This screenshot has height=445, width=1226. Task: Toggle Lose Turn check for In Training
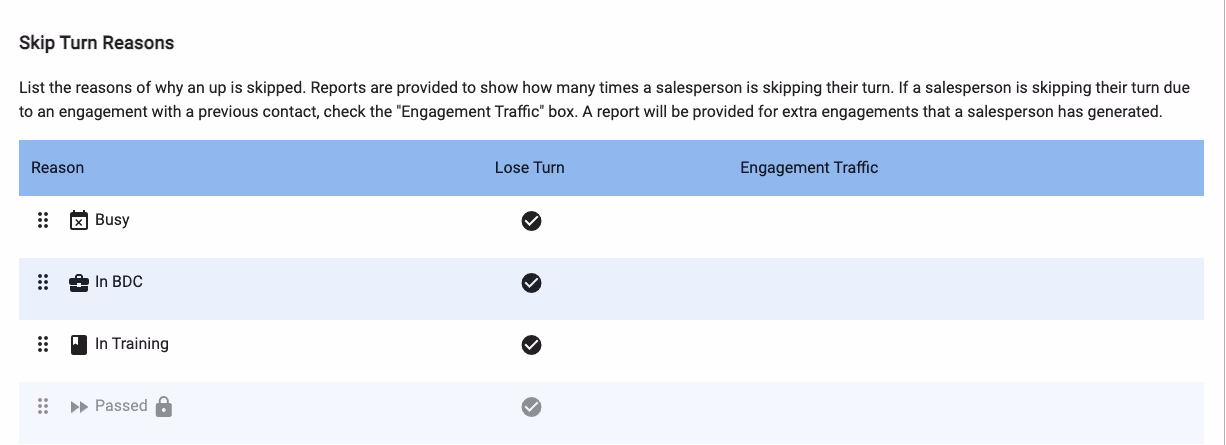pos(532,345)
